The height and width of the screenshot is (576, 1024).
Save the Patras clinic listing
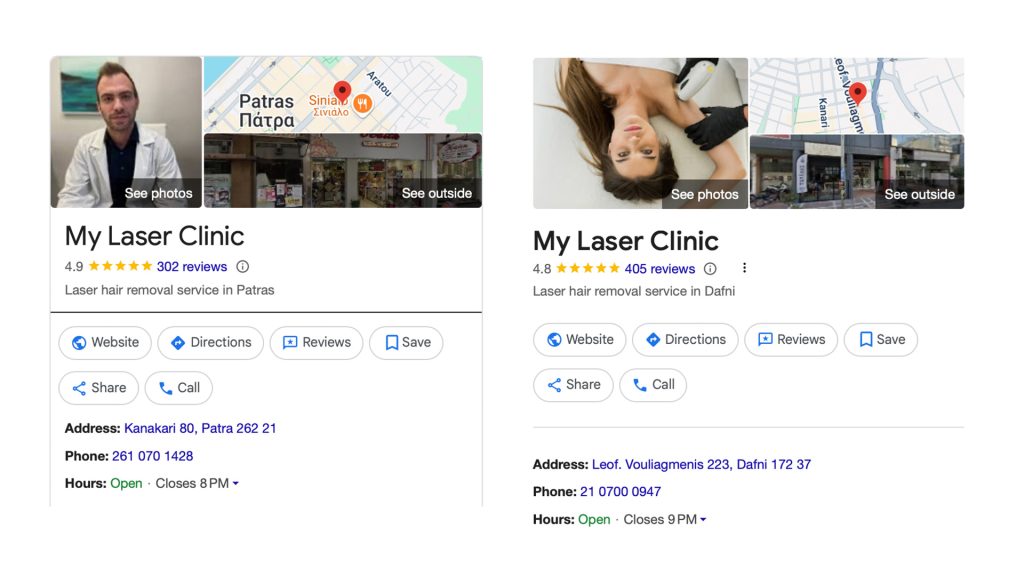pos(406,343)
